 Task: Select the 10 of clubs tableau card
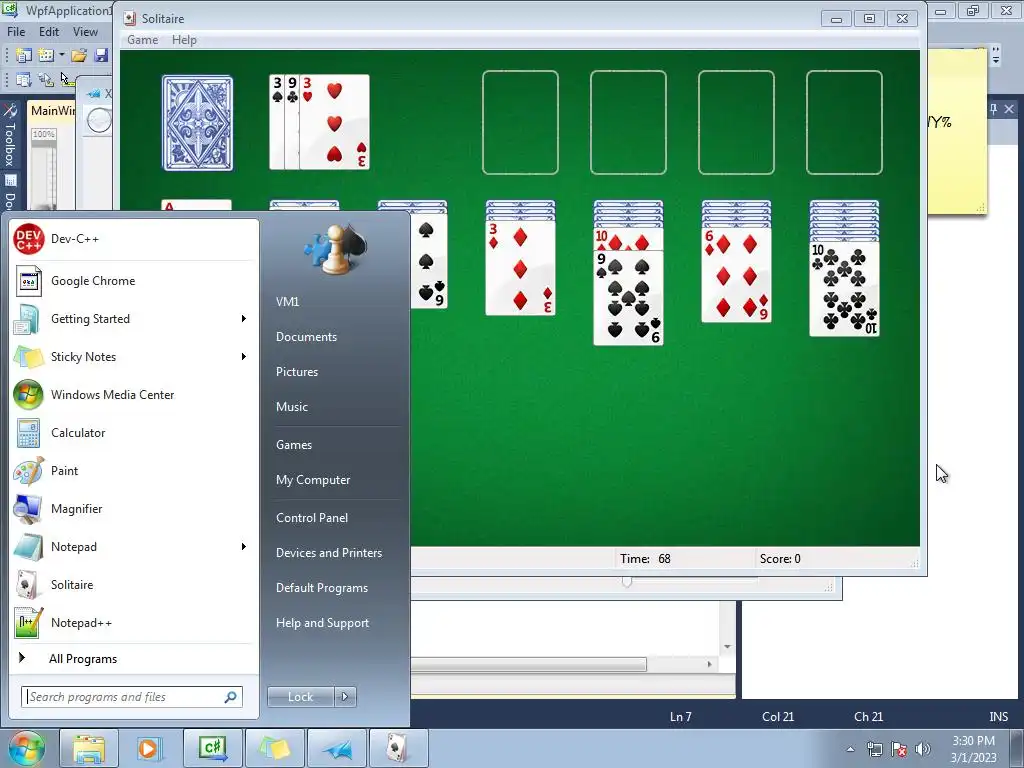coord(844,289)
